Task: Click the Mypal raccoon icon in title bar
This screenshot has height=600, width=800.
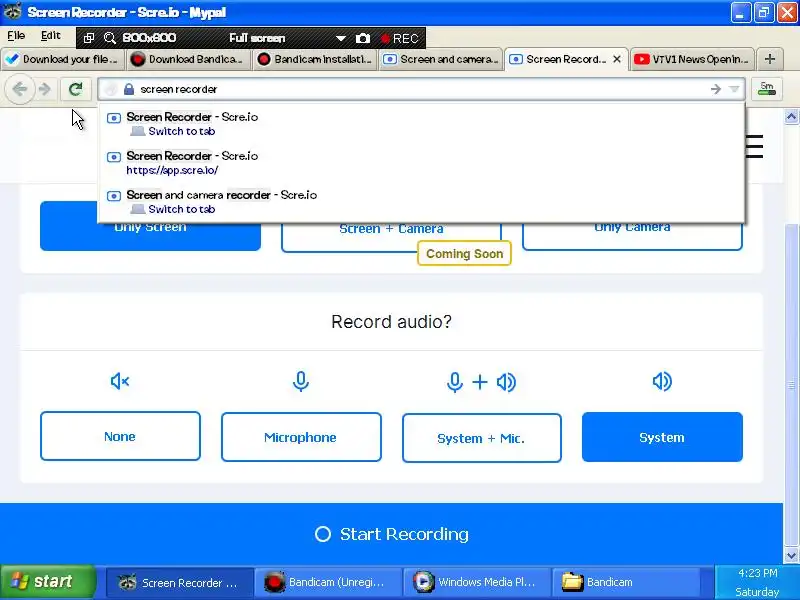Action: tap(13, 11)
